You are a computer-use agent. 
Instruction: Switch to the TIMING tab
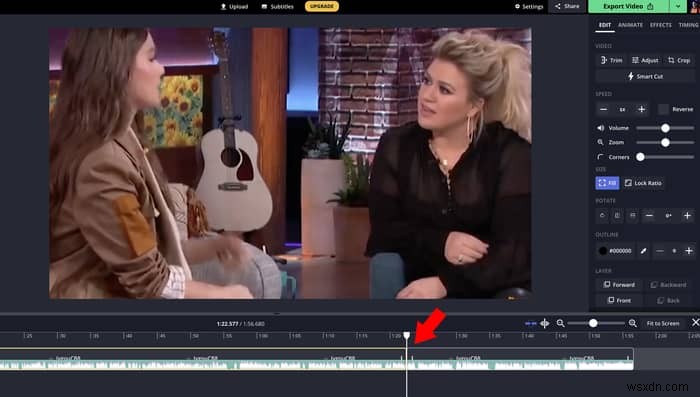click(688, 25)
